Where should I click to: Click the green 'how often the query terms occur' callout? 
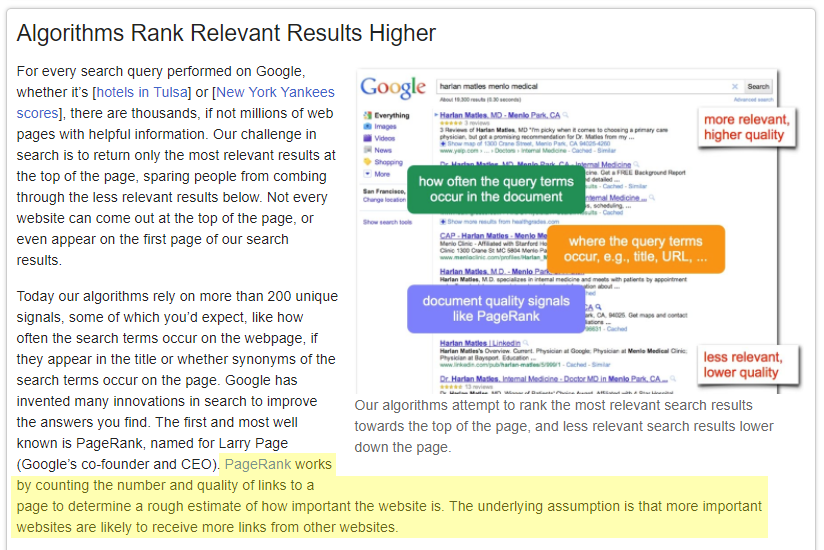[496, 189]
